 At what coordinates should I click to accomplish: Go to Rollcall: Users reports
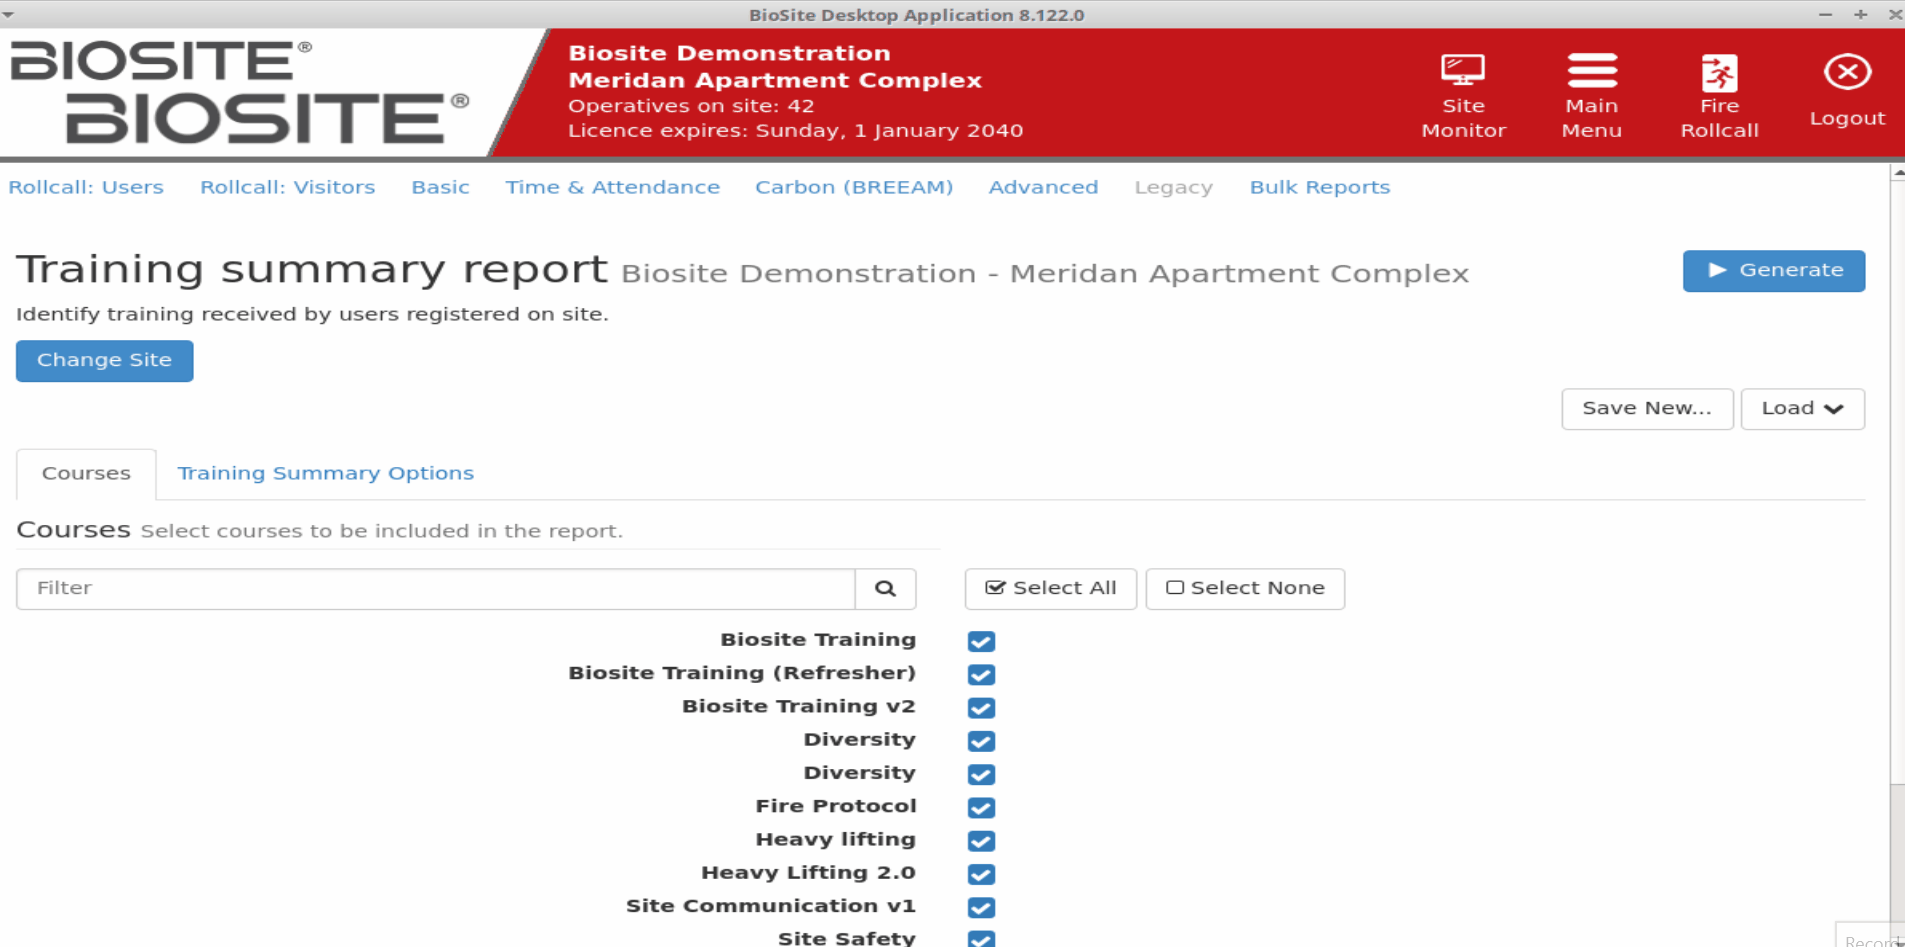click(86, 187)
